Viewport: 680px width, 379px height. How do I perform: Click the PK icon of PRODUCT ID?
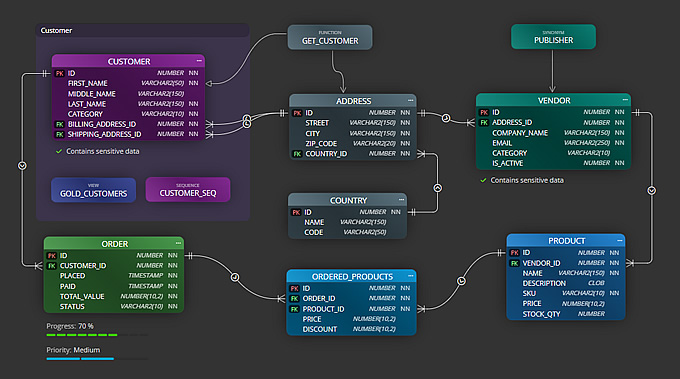(514, 252)
